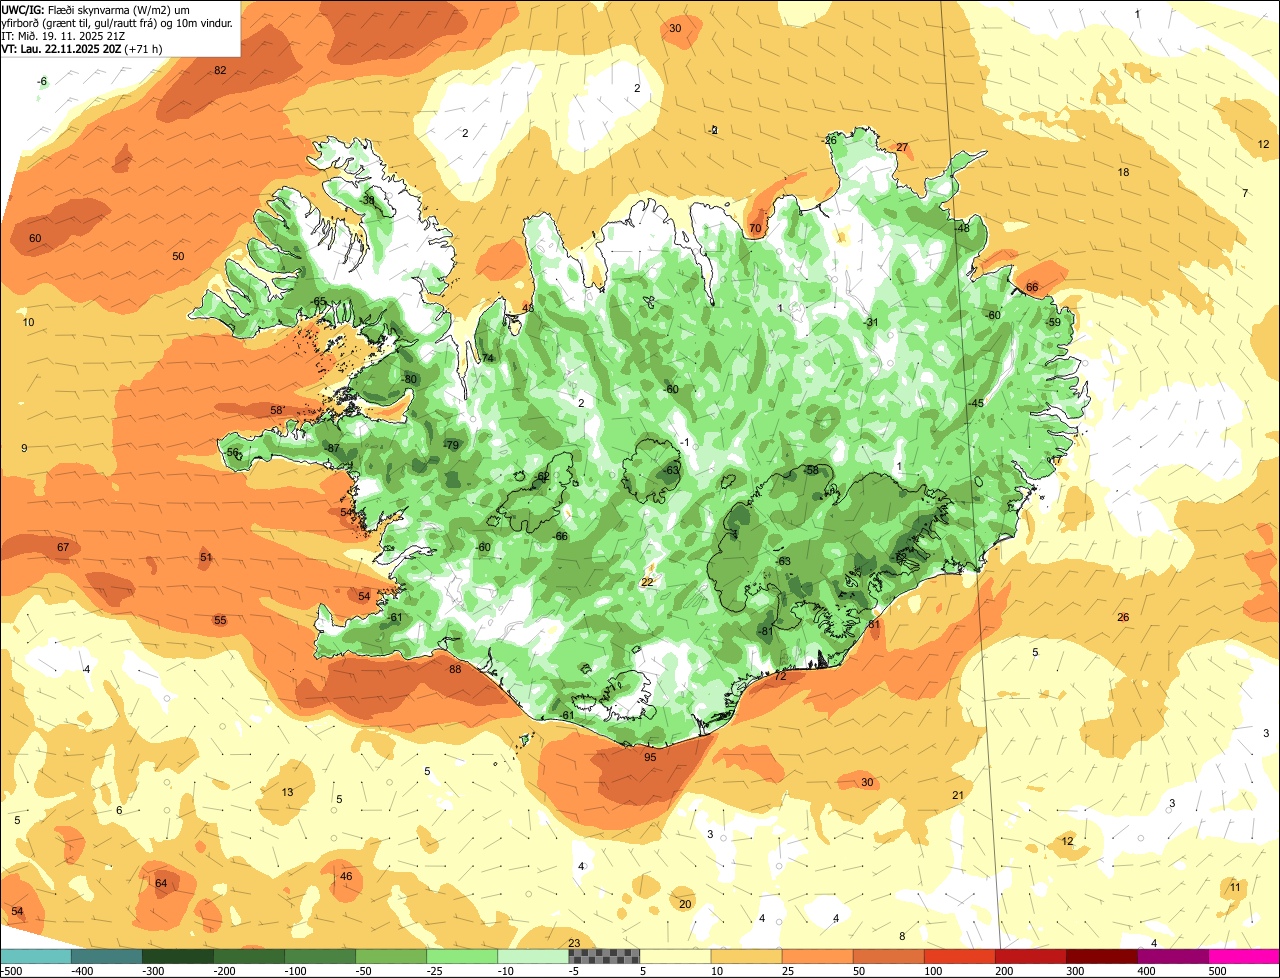The height and width of the screenshot is (978, 1280).
Task: Click legend swatch between -300 and -200
Action: (x=178, y=956)
